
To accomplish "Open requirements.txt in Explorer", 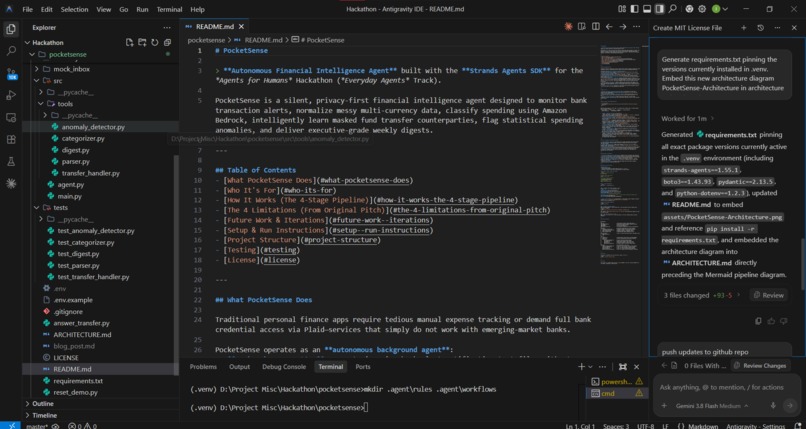I will click(78, 381).
